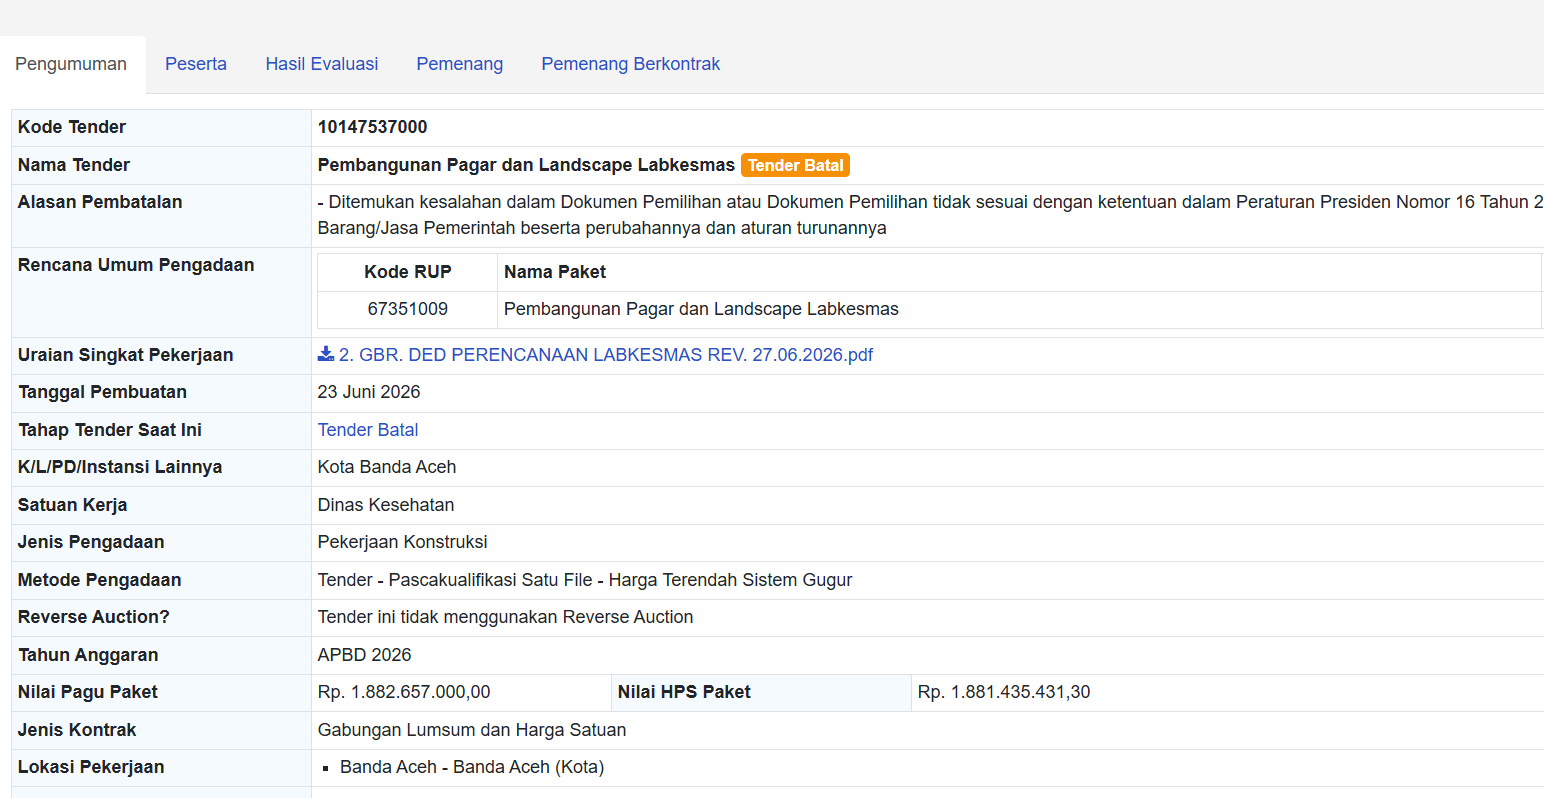Click the download icon beside the PDF link

326,354
